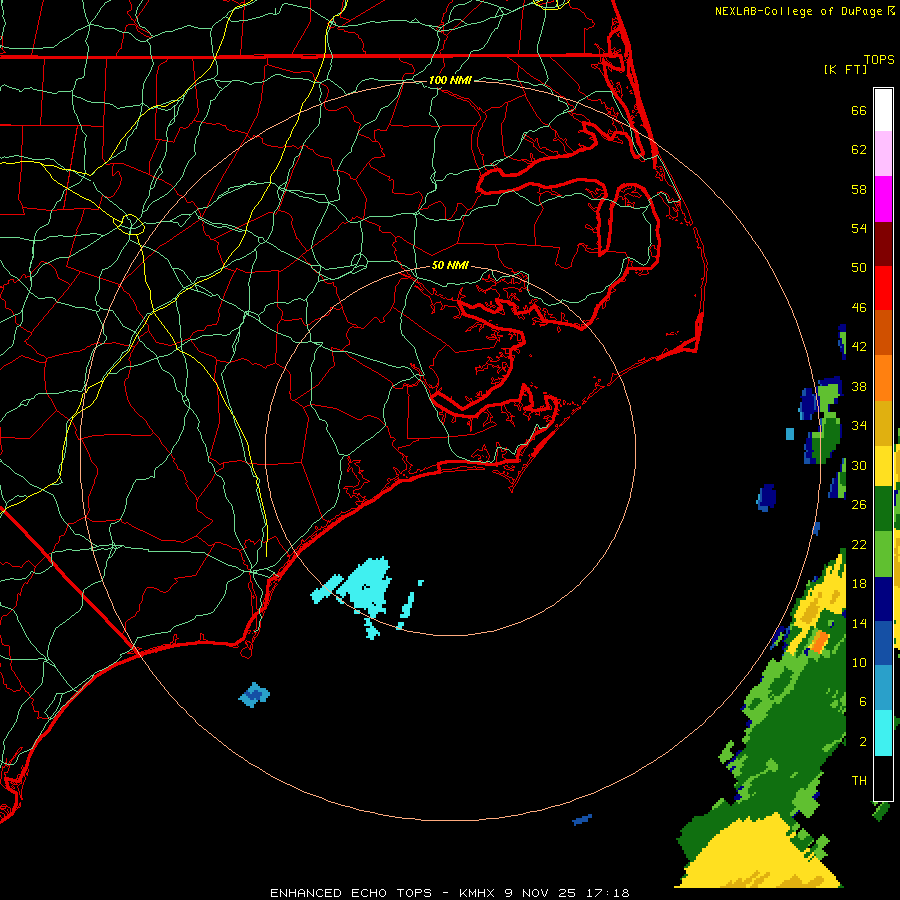
Task: Click the '54' legend value
Action: pos(859,228)
